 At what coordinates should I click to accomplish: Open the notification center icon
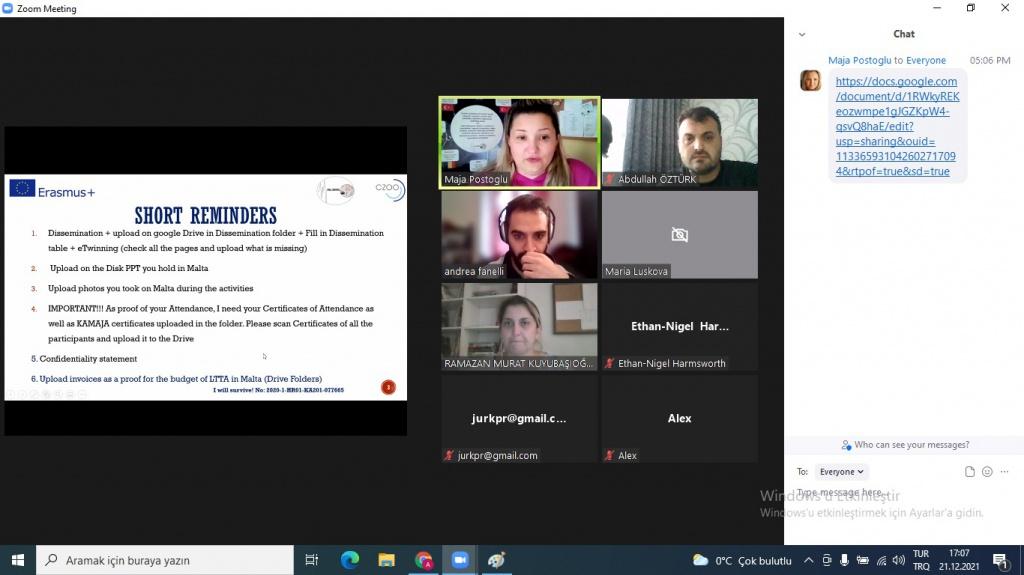[x=1000, y=560]
